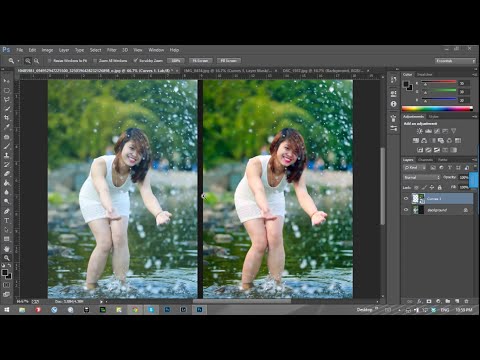
Task: Open the Fill value dropdown
Action: point(464,187)
